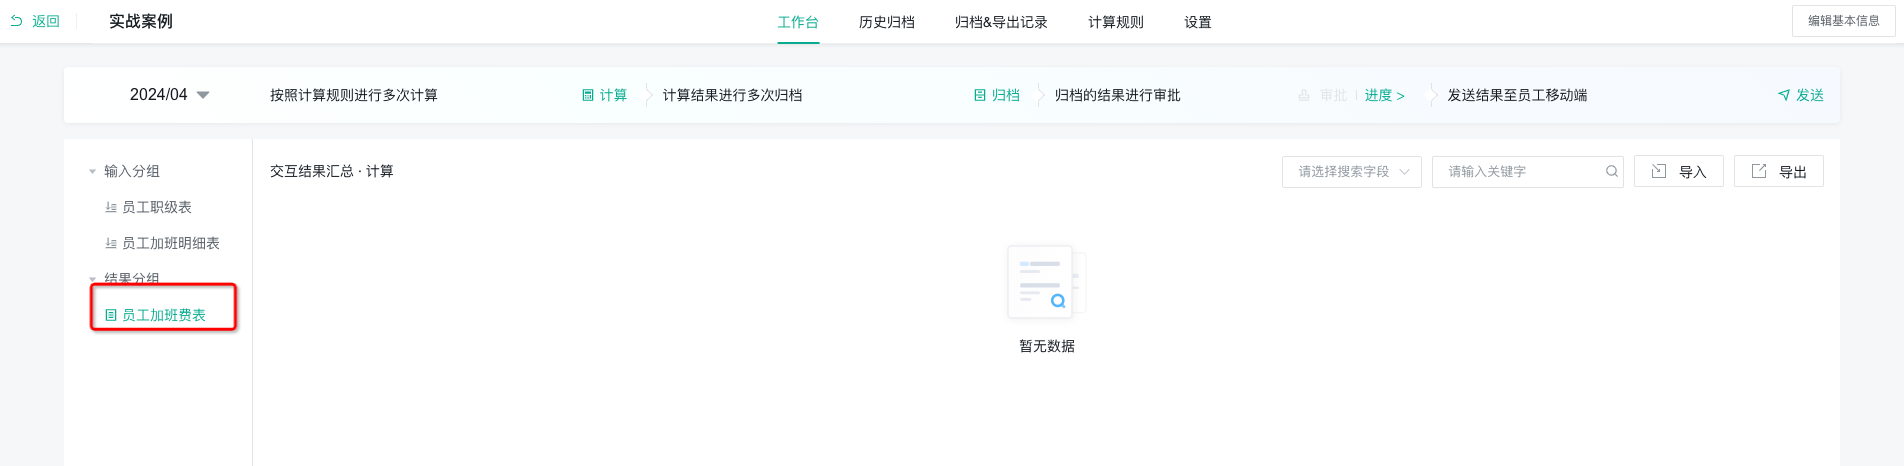Viewport: 1904px width, 466px height.
Task: Click the icon beside 员工加班明细表
Action: (x=111, y=243)
